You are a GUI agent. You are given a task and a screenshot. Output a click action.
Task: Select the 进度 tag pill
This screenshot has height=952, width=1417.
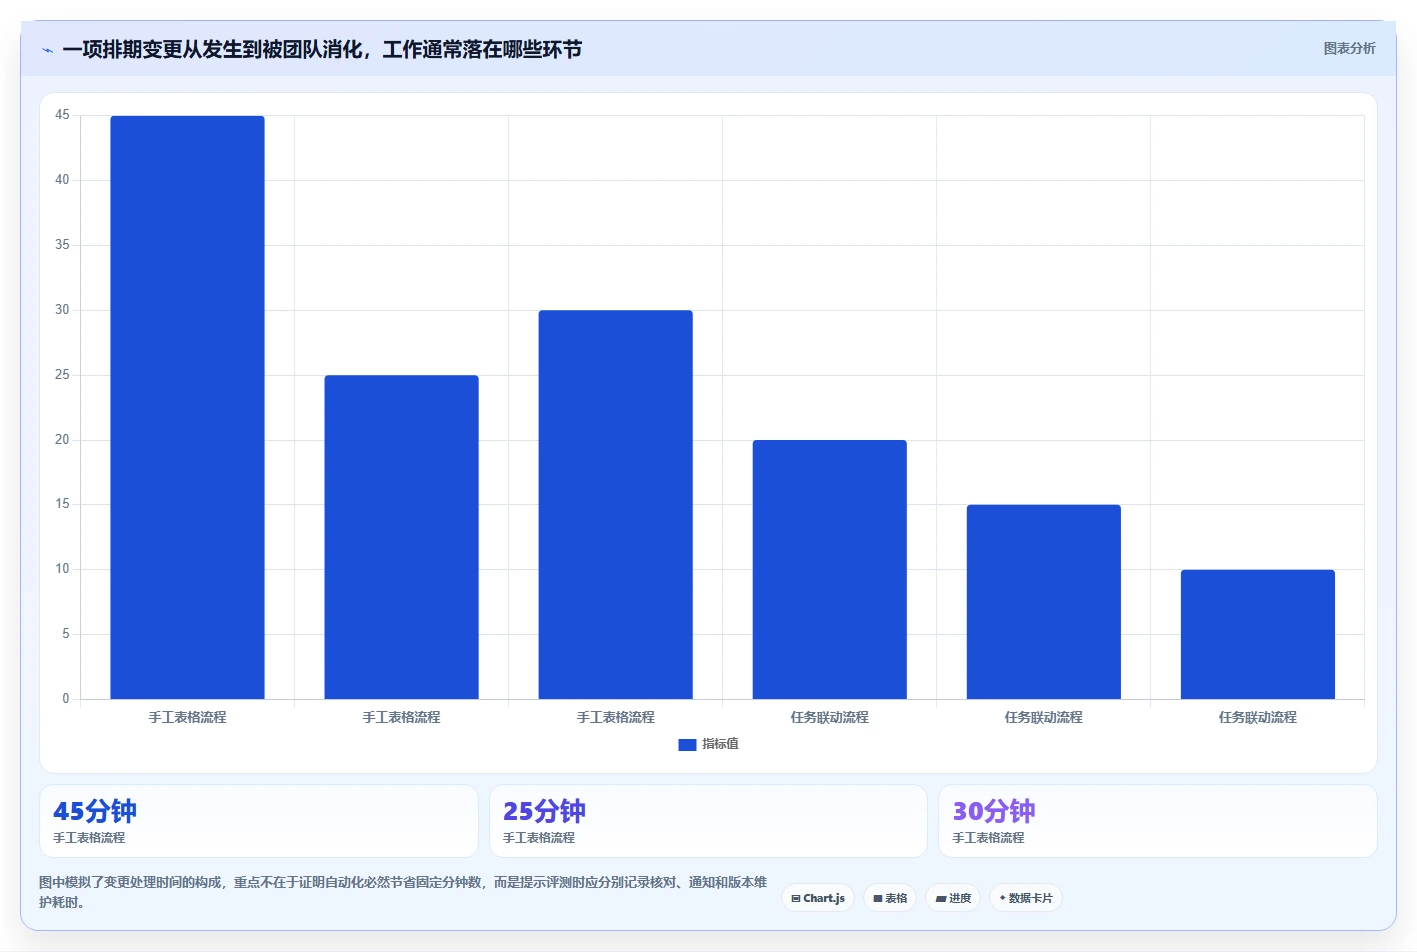[x=953, y=898]
